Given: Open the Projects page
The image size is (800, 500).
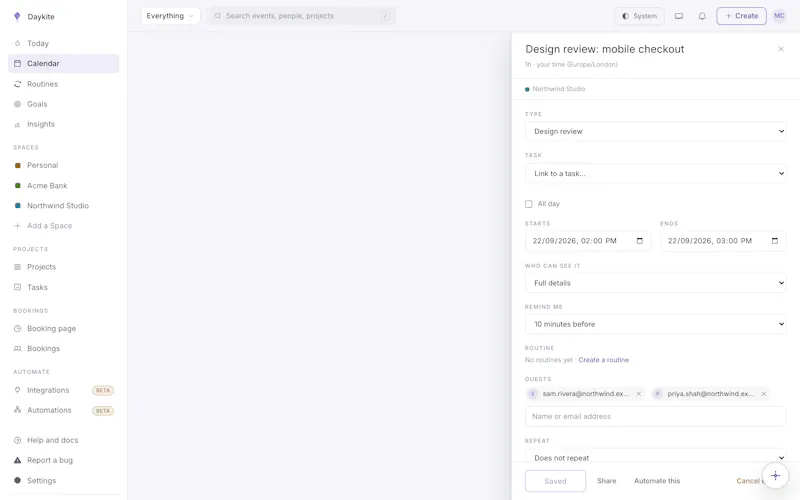Looking at the screenshot, I should [63, 267].
